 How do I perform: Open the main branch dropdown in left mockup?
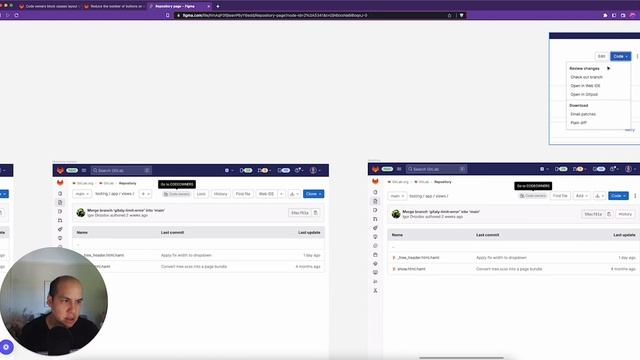[82, 194]
